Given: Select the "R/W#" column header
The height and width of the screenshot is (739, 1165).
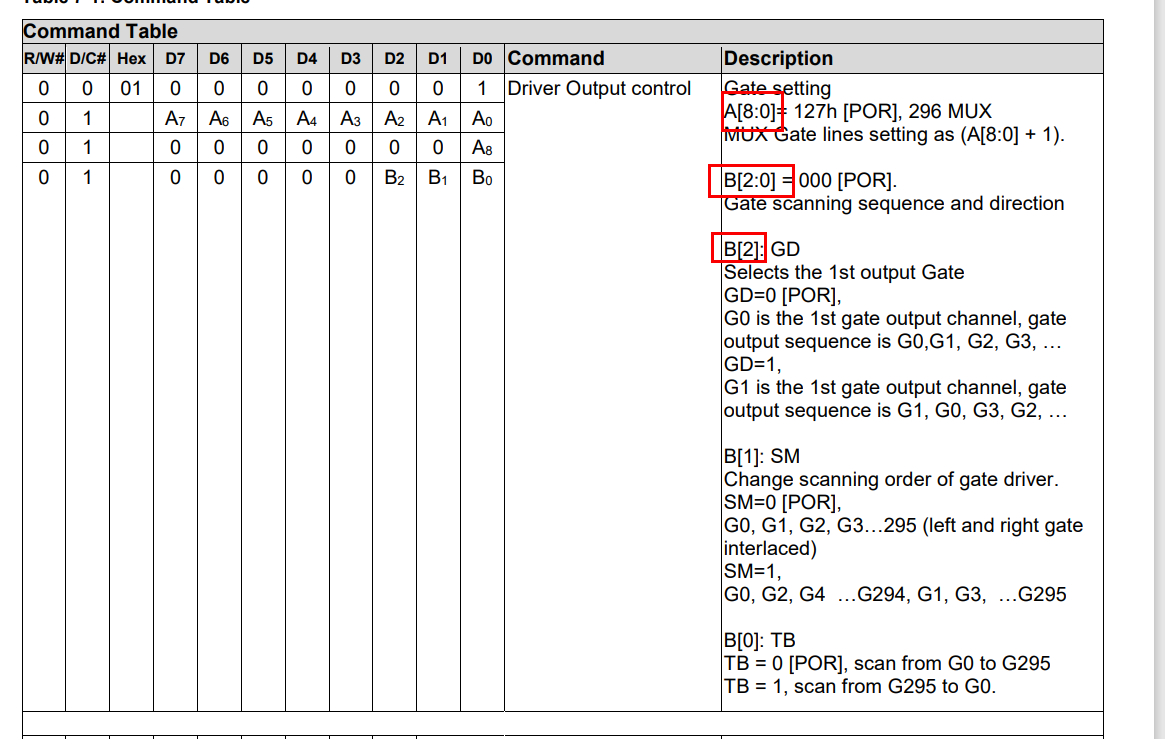Looking at the screenshot, I should (44, 59).
